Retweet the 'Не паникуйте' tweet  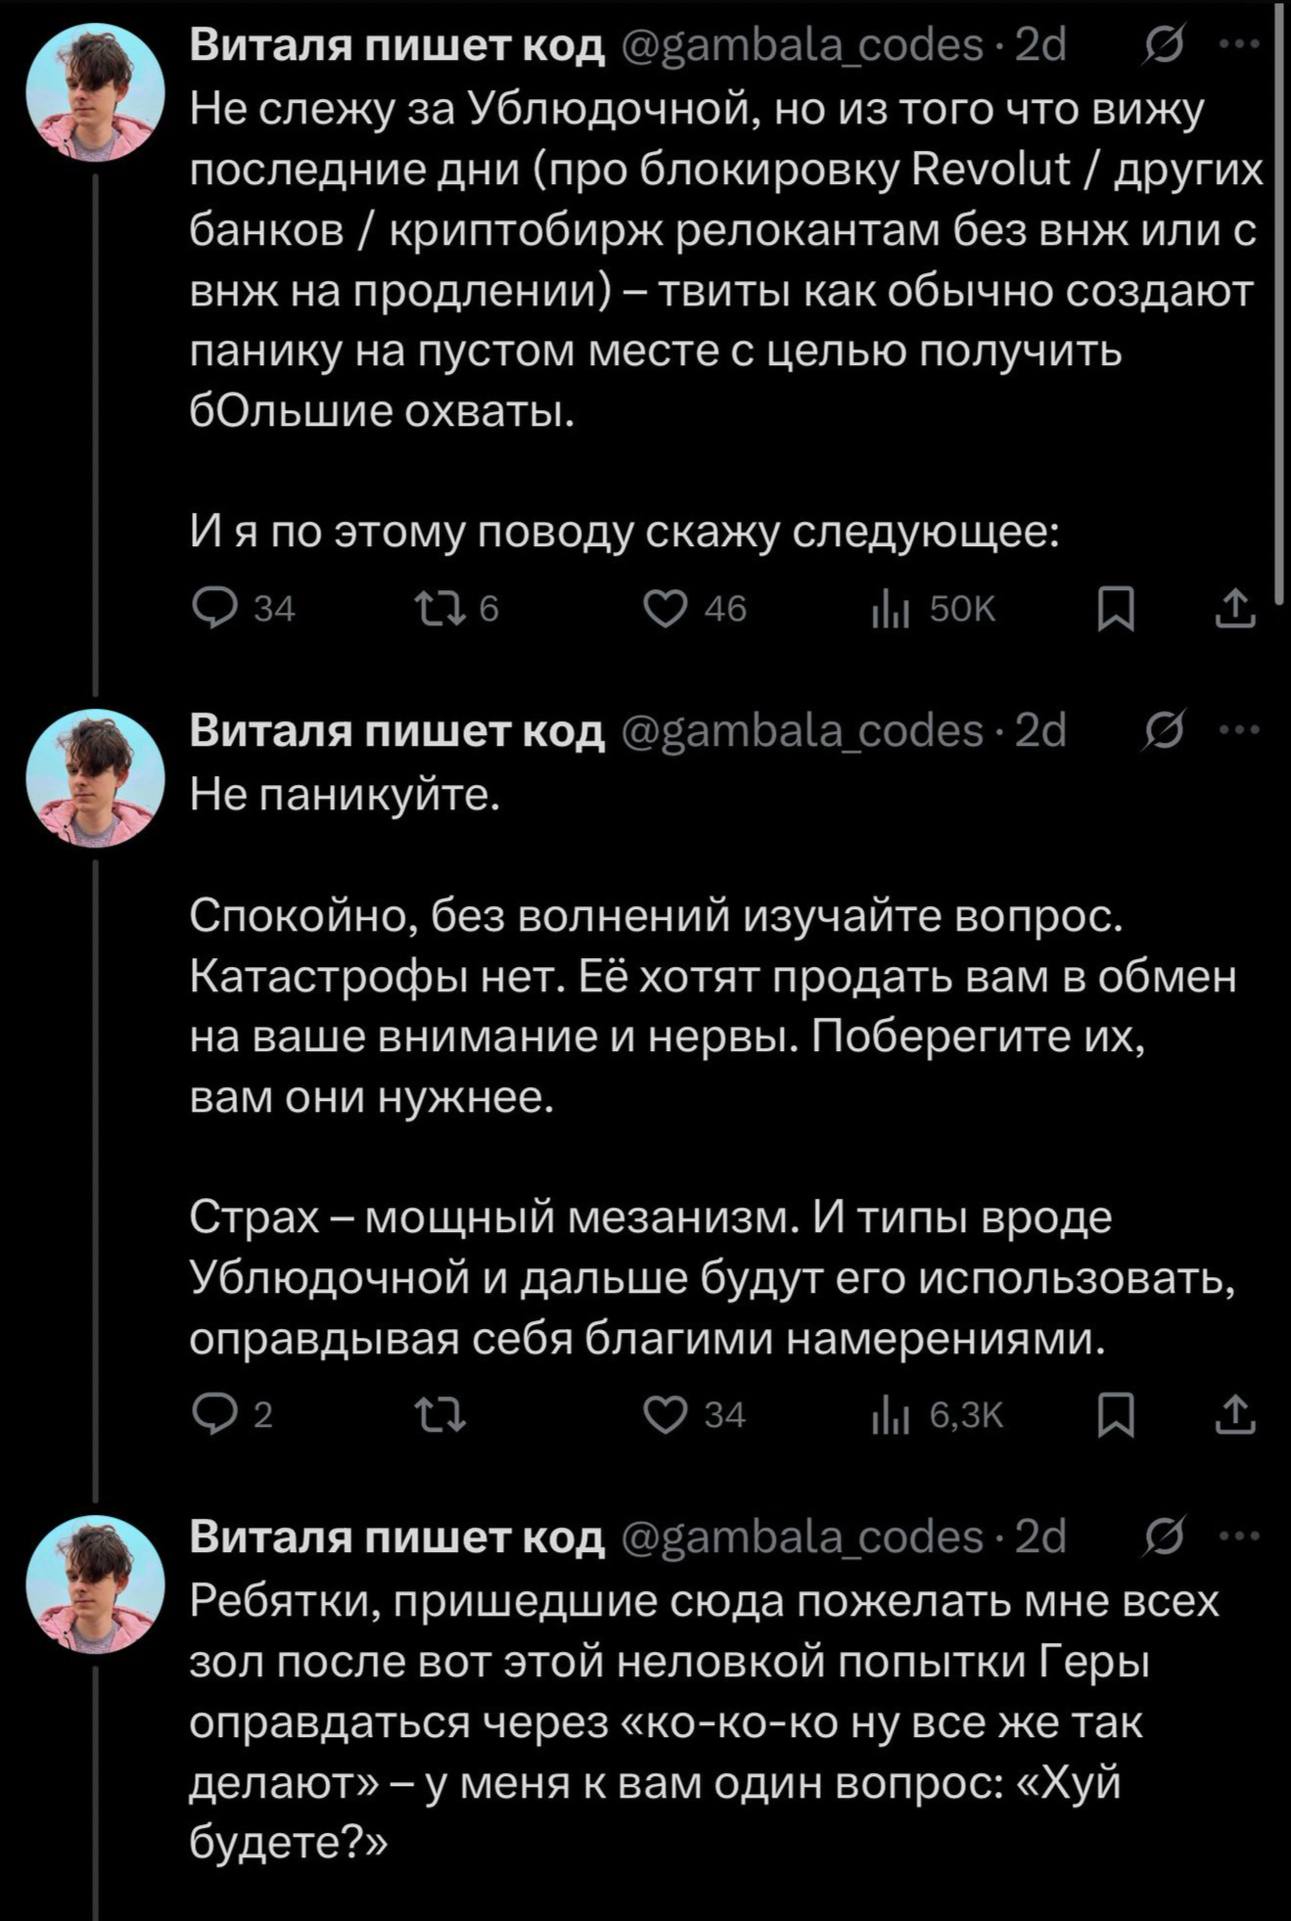point(441,1414)
